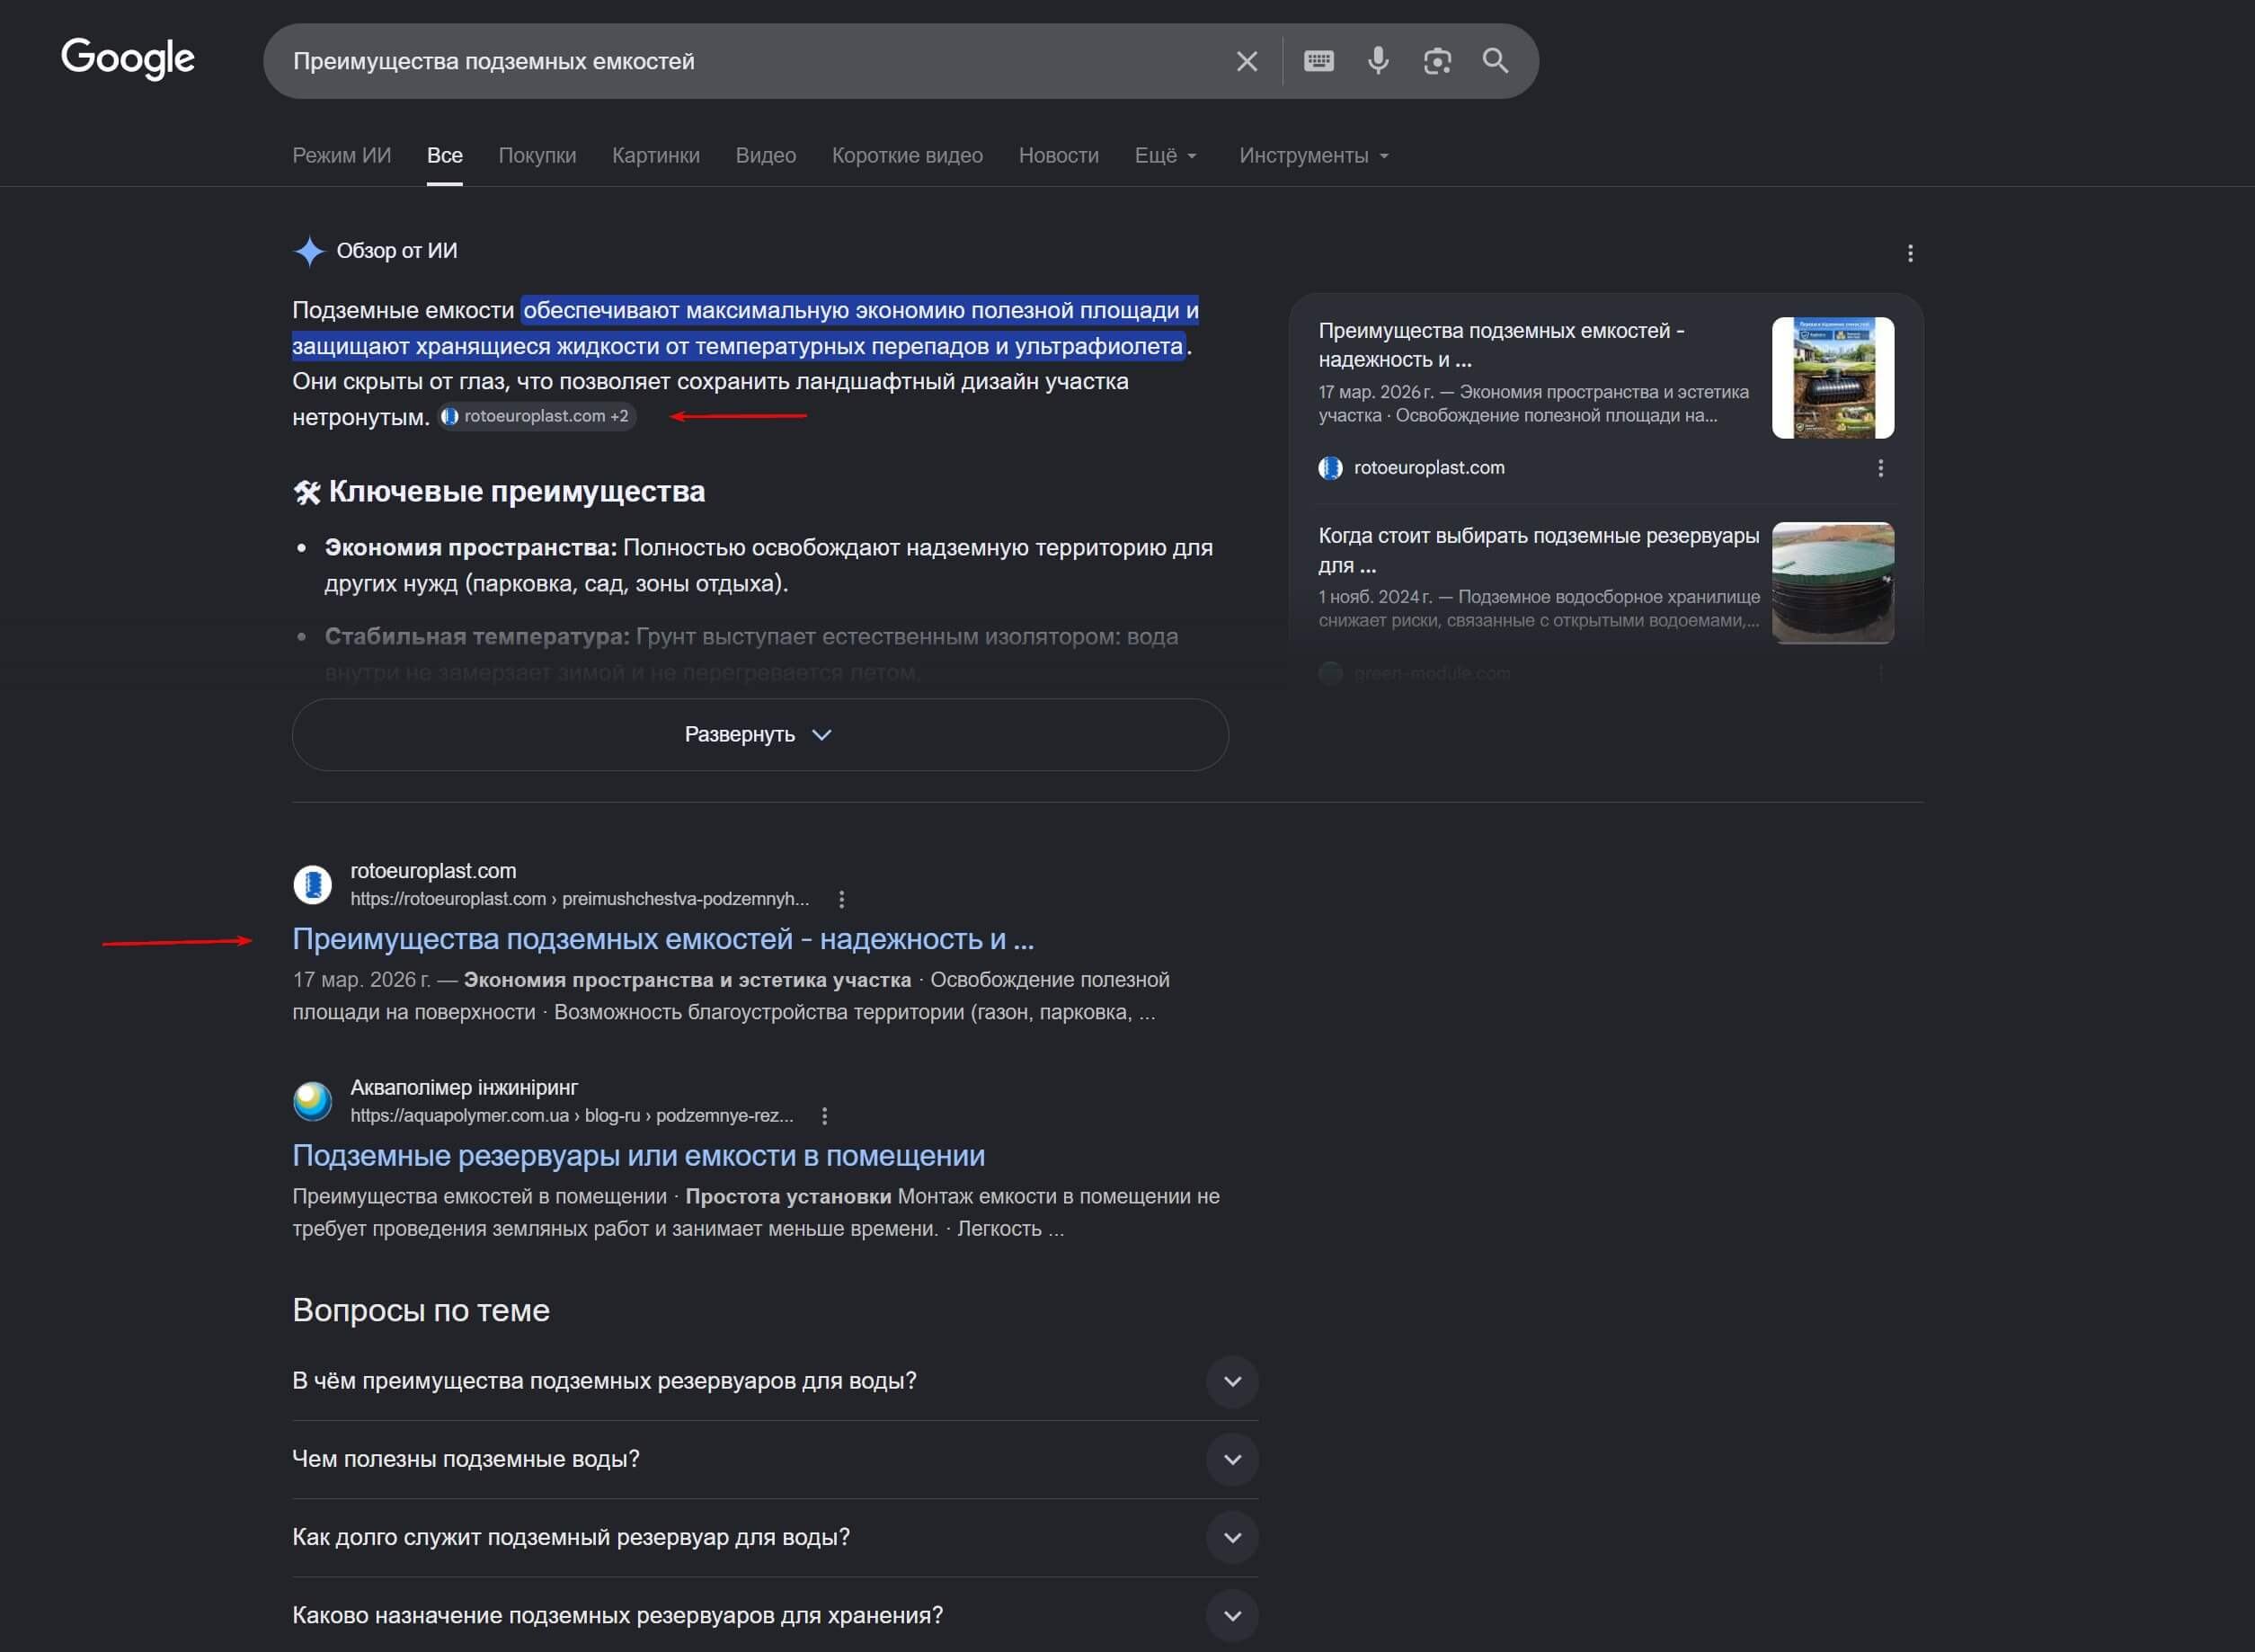Click the aquapolymer.com.ua URL breadcrumb
The width and height of the screenshot is (2255, 1652).
click(x=571, y=1115)
